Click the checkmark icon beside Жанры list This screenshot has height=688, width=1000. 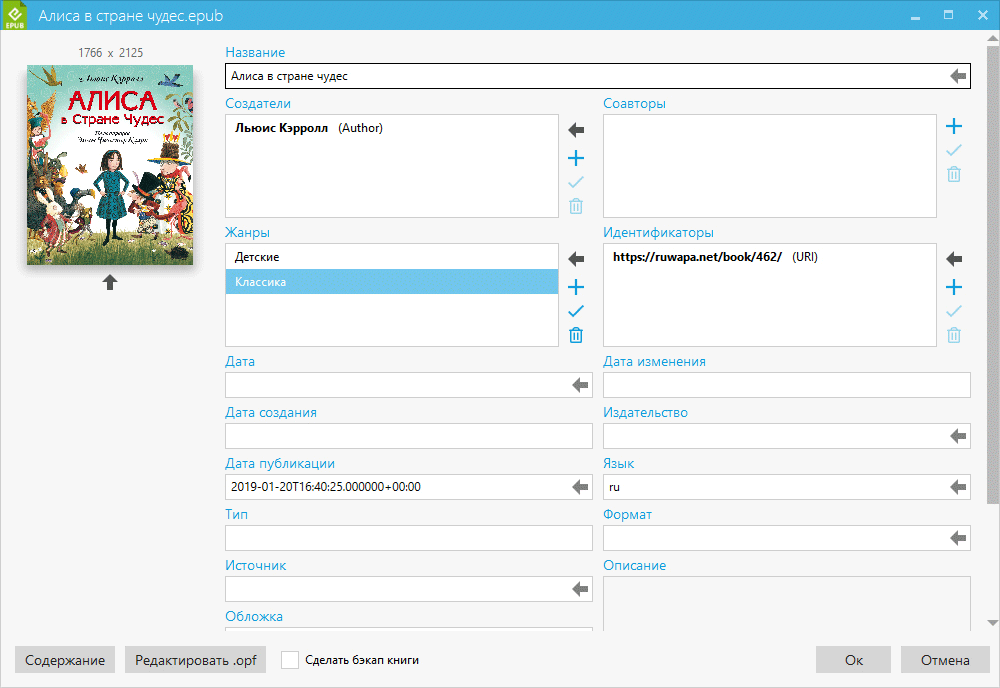point(576,311)
